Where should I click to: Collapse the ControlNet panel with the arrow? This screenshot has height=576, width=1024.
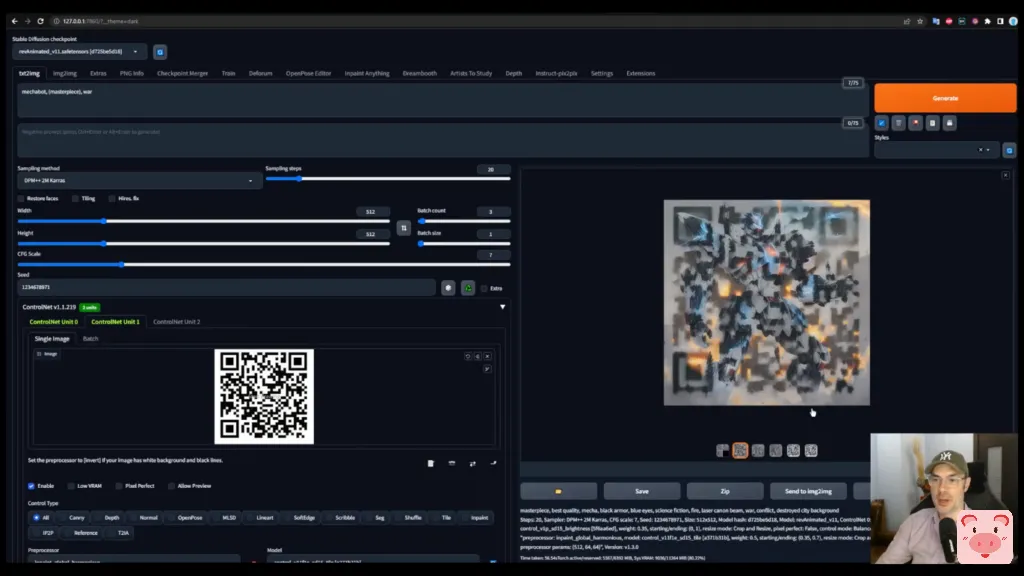502,307
